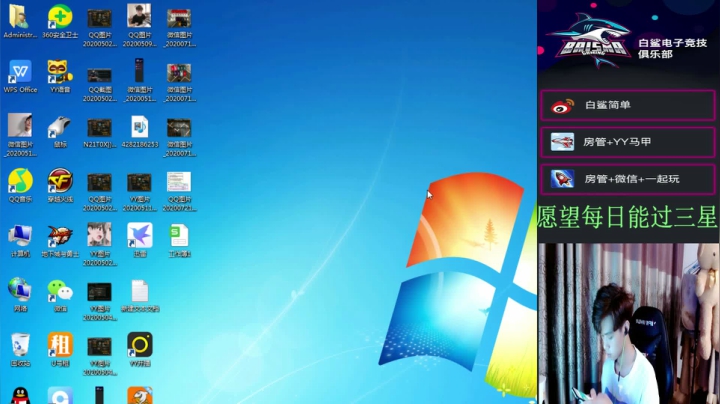Click the 房管+微信+一起玩 banner
The image size is (720, 404).
[x=628, y=179]
